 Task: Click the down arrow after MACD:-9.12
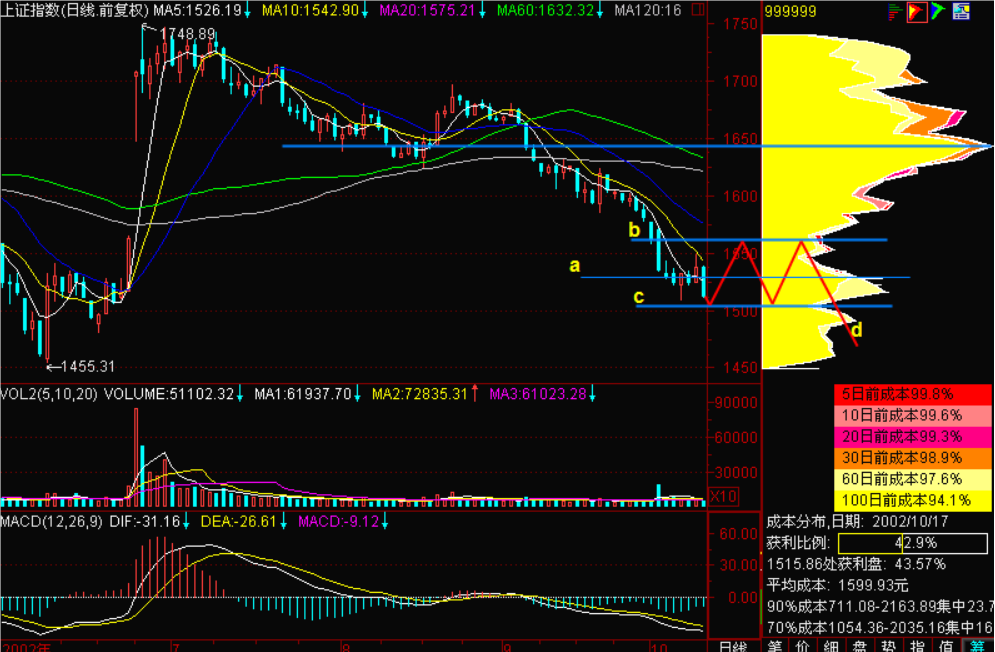click(384, 521)
